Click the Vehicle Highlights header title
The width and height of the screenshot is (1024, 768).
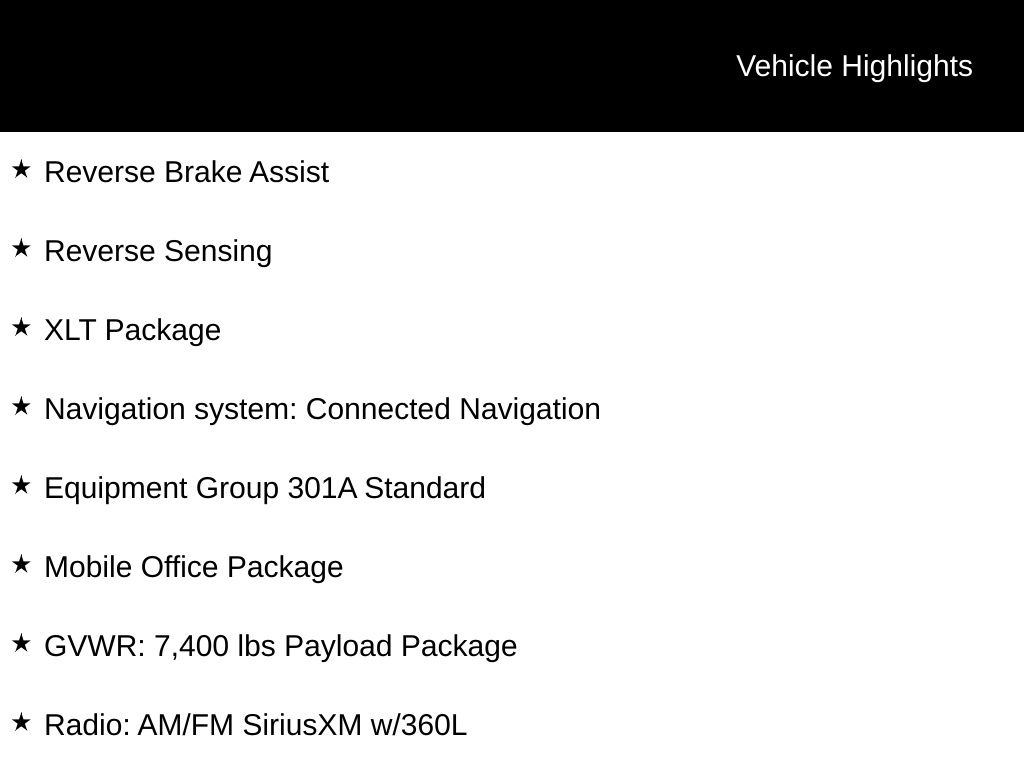[854, 66]
